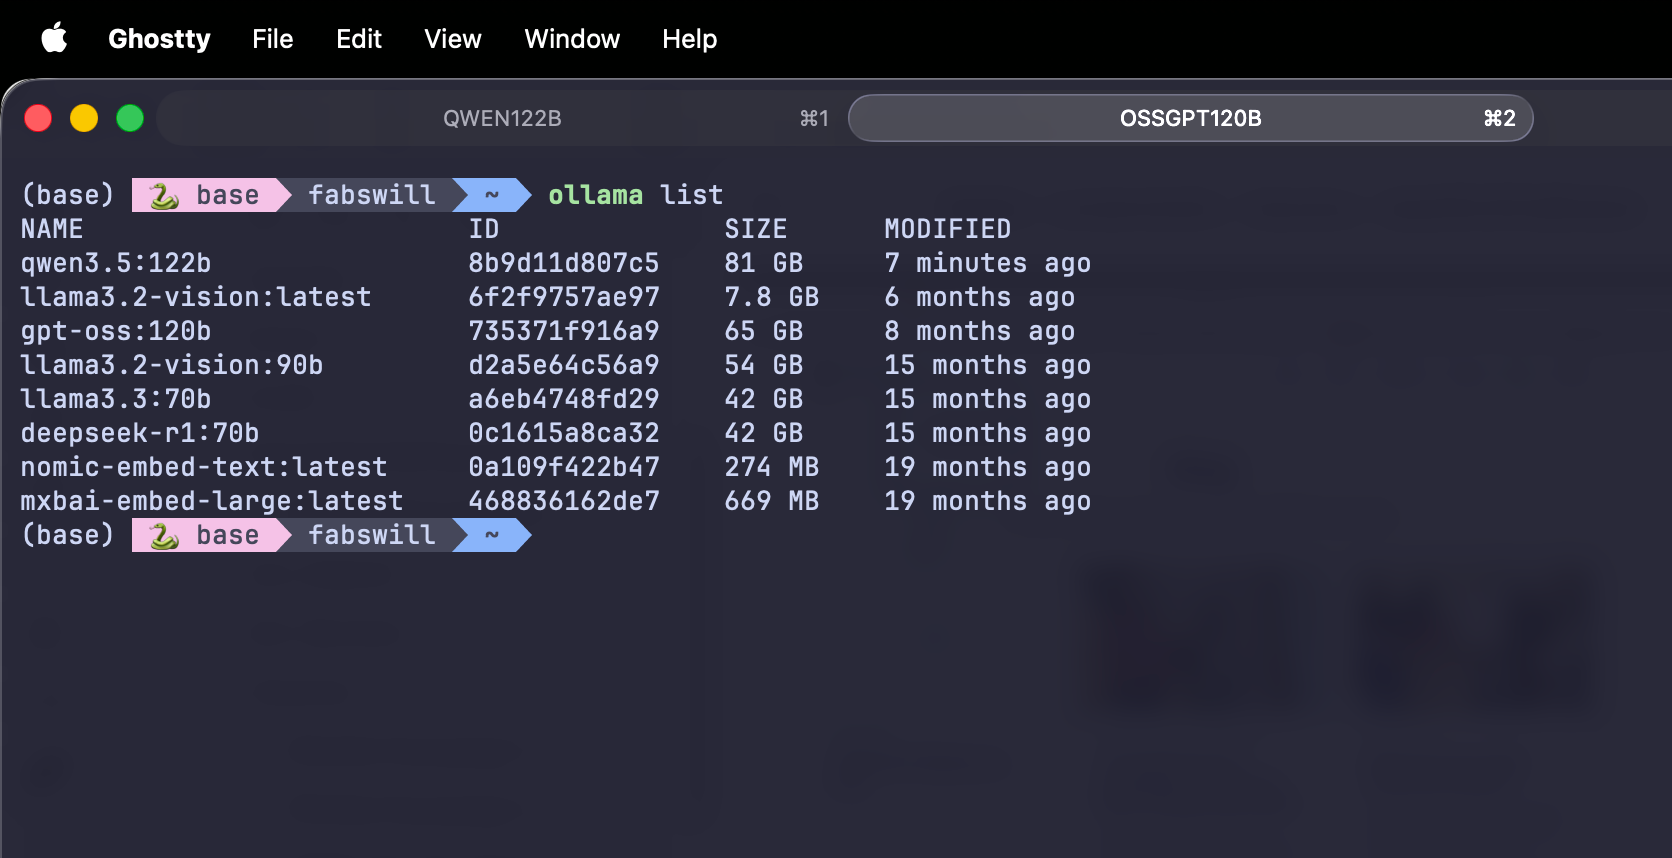
Task: Click the MODIFIED column header
Action: 948,229
